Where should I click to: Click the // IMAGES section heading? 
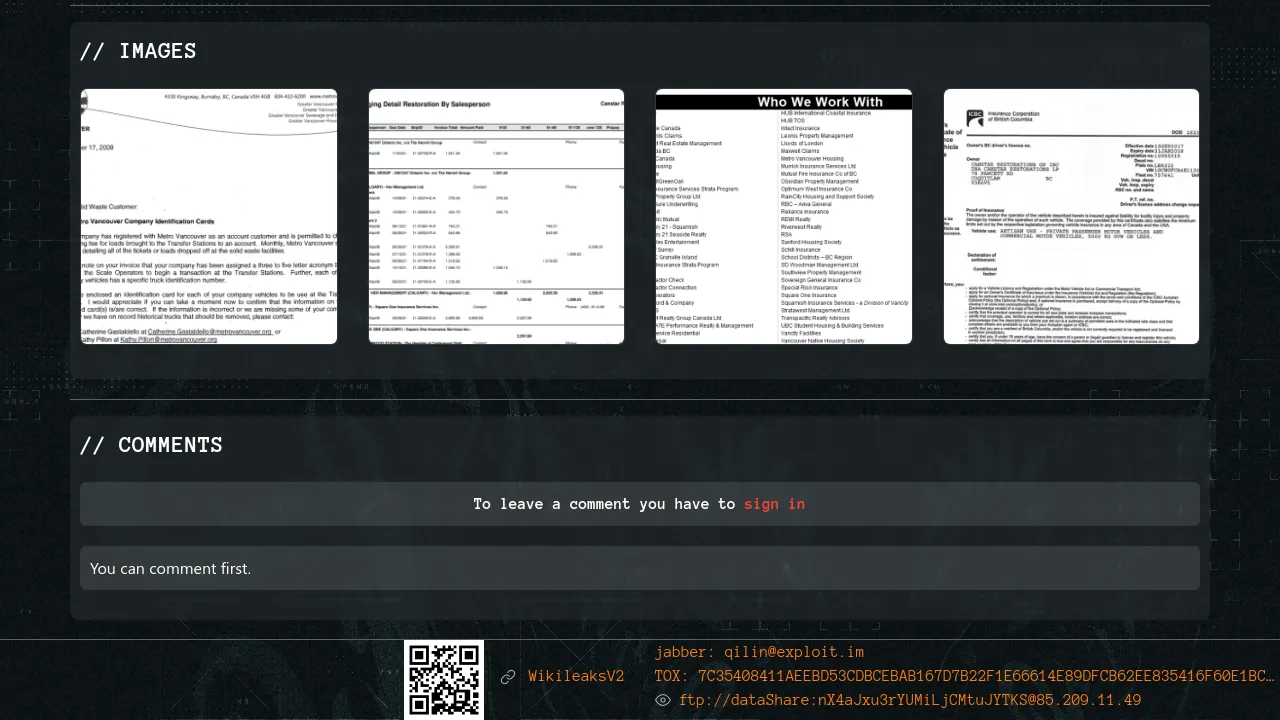(138, 51)
